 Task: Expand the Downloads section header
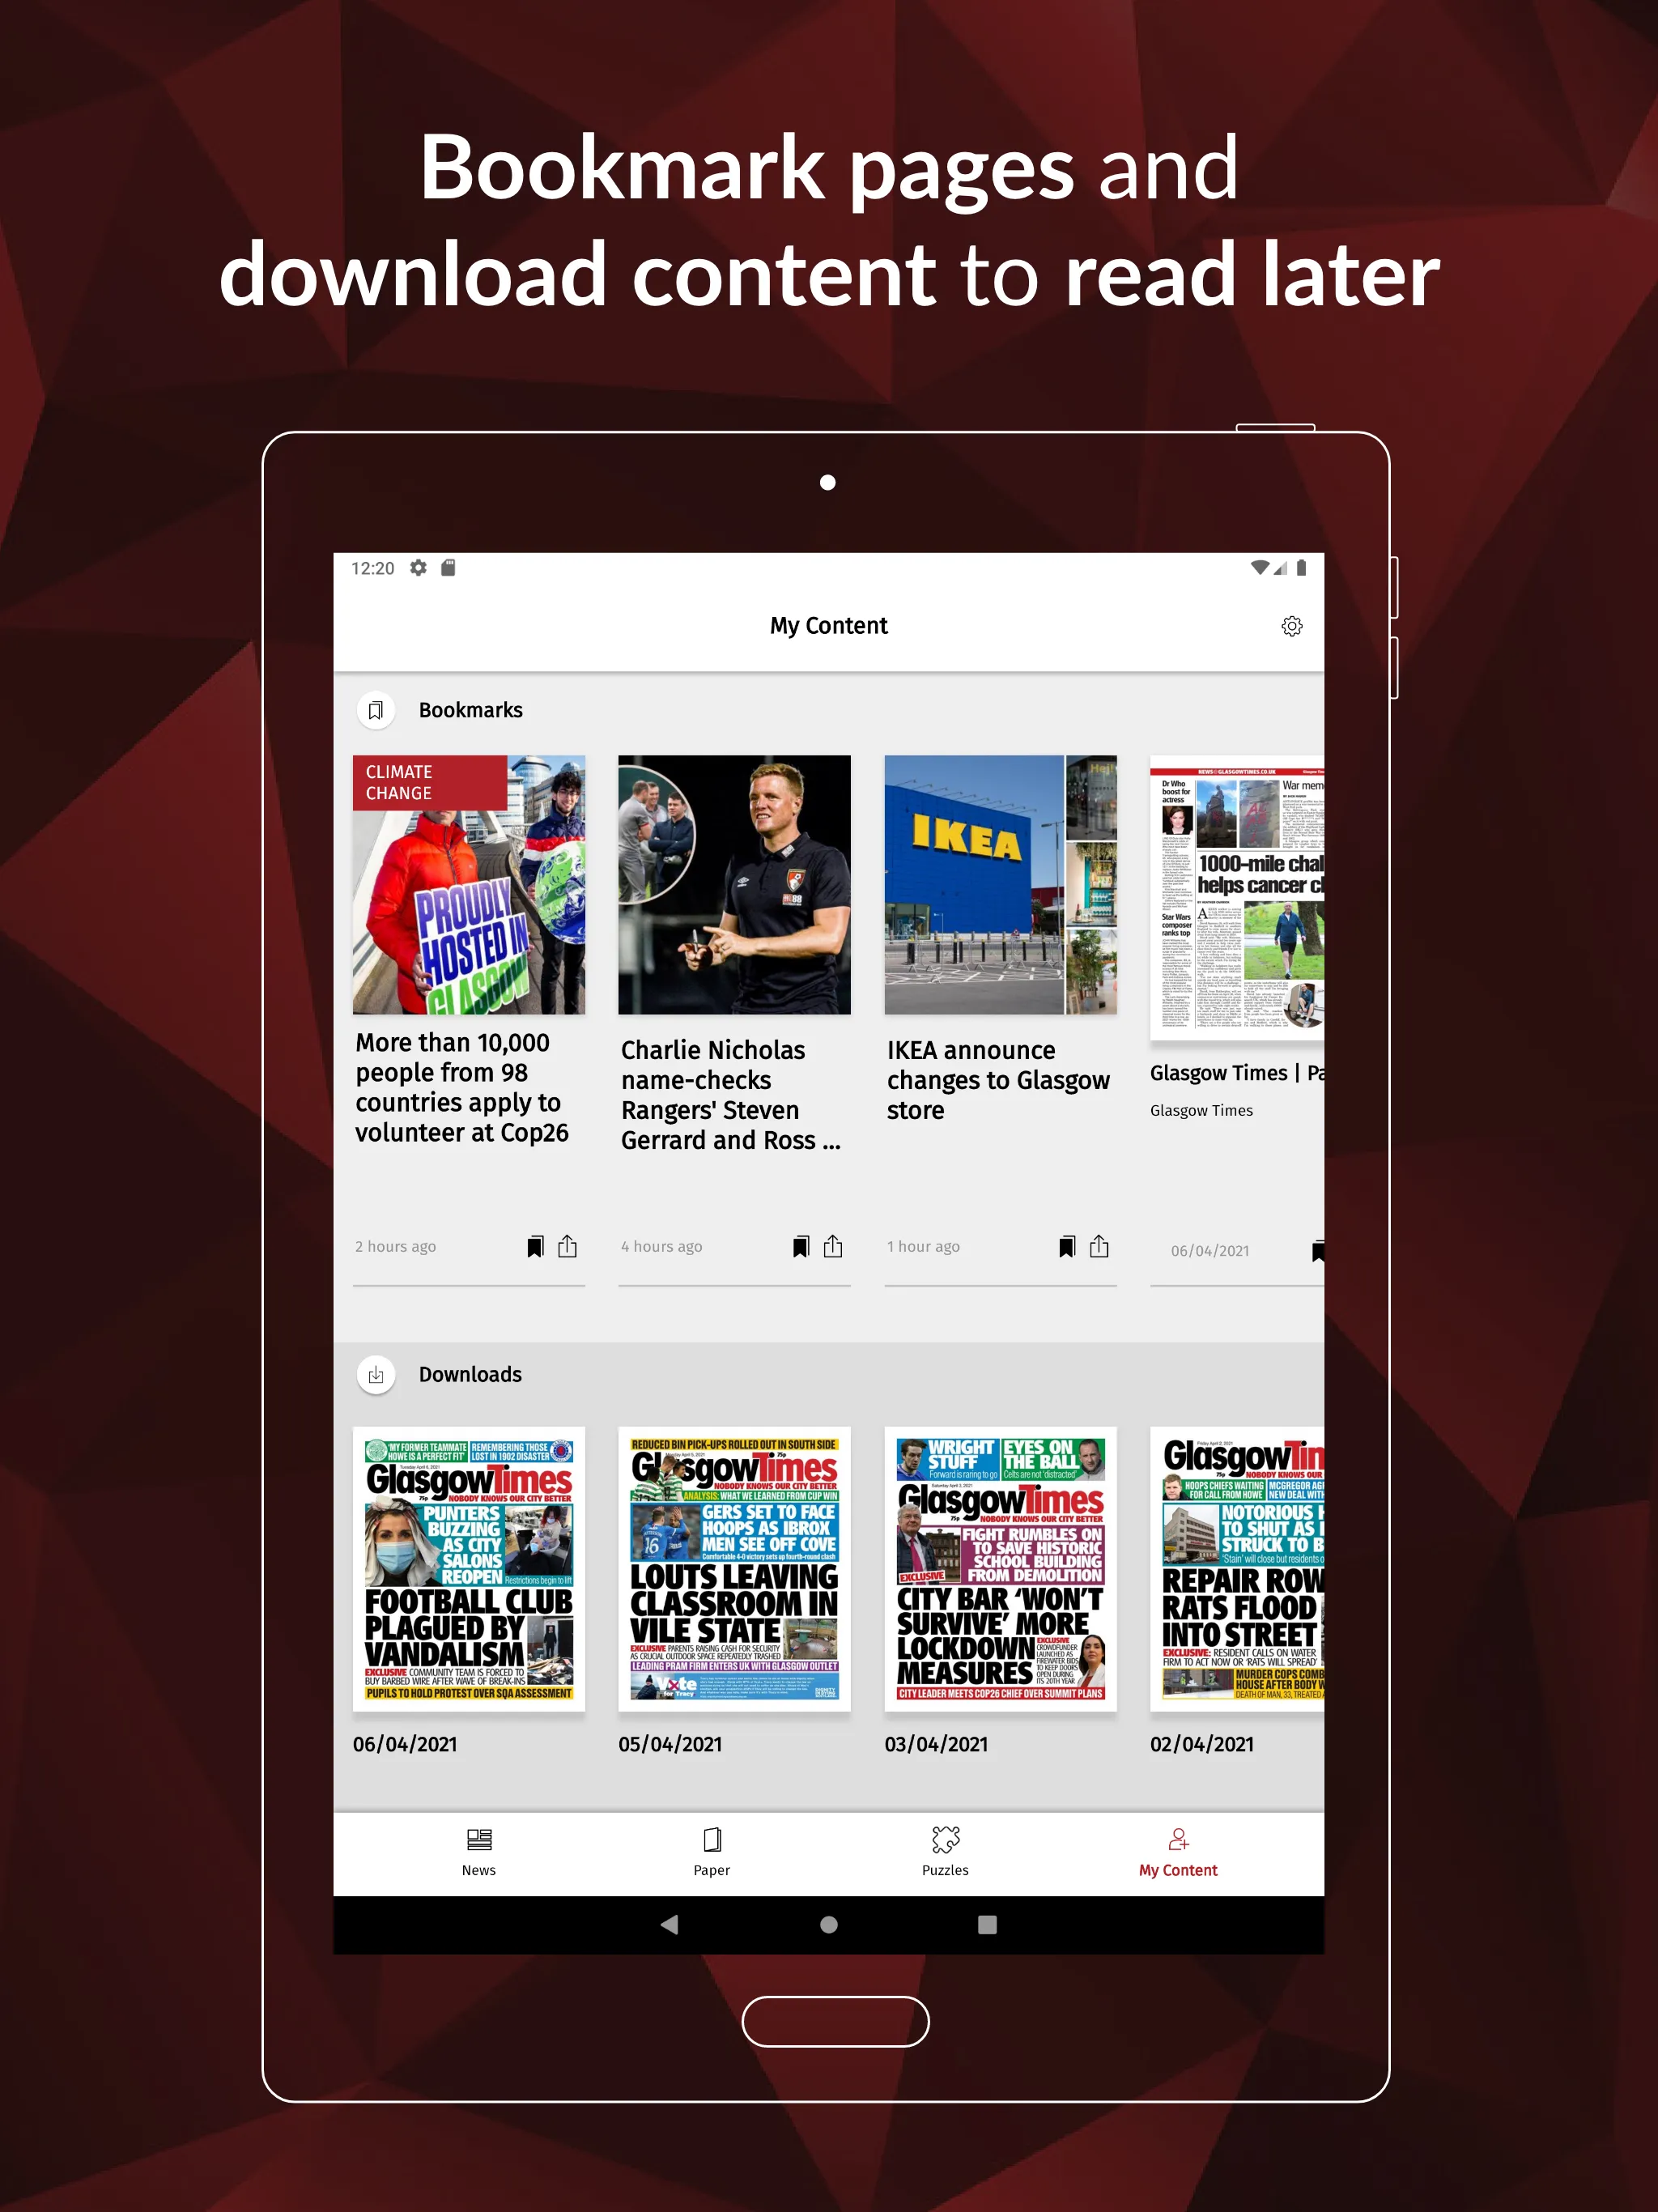(x=470, y=1372)
